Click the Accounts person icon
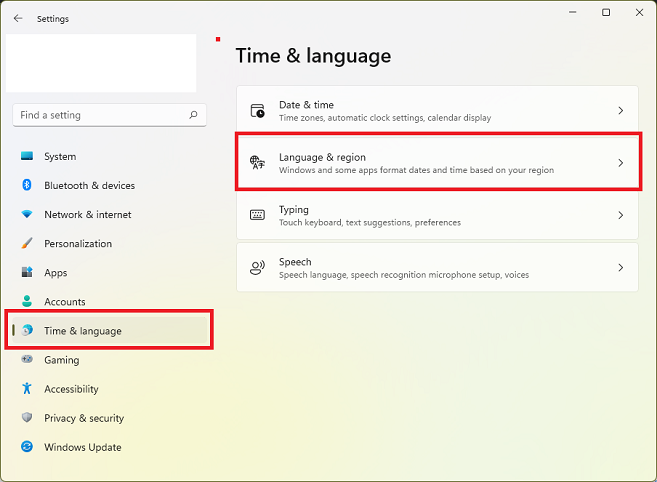 (x=27, y=301)
